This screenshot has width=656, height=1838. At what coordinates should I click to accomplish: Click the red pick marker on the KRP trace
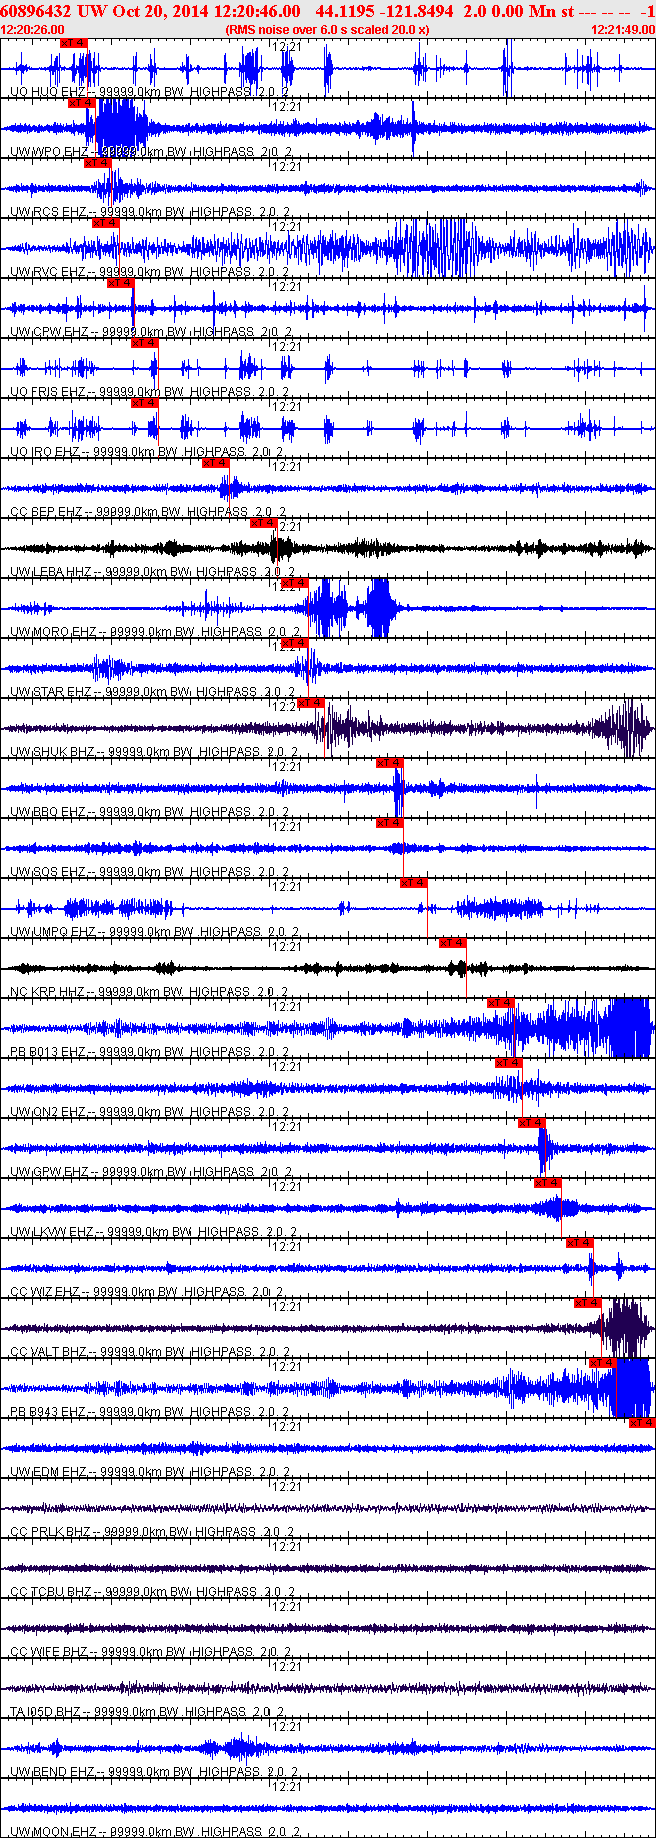[453, 943]
